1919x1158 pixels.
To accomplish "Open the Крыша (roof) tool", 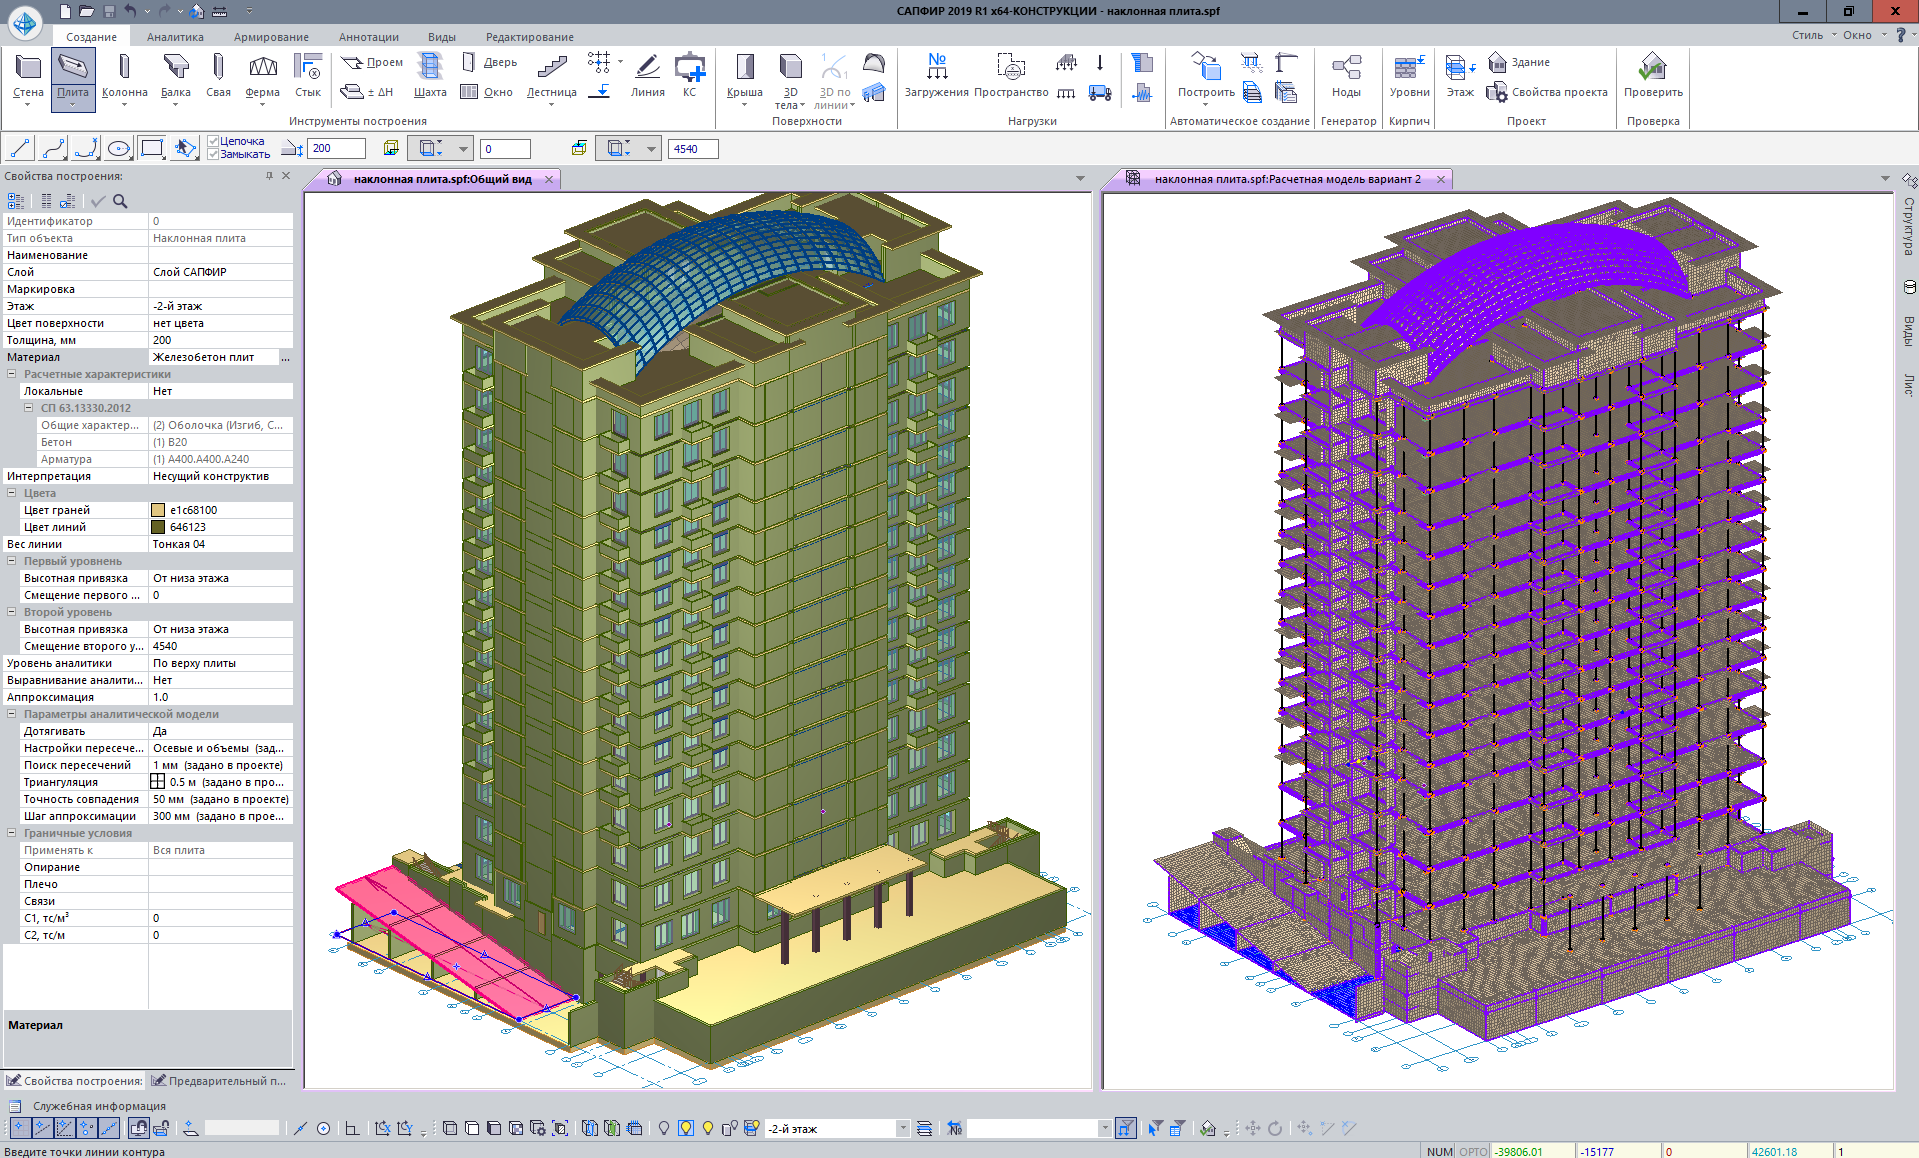I will (744, 75).
